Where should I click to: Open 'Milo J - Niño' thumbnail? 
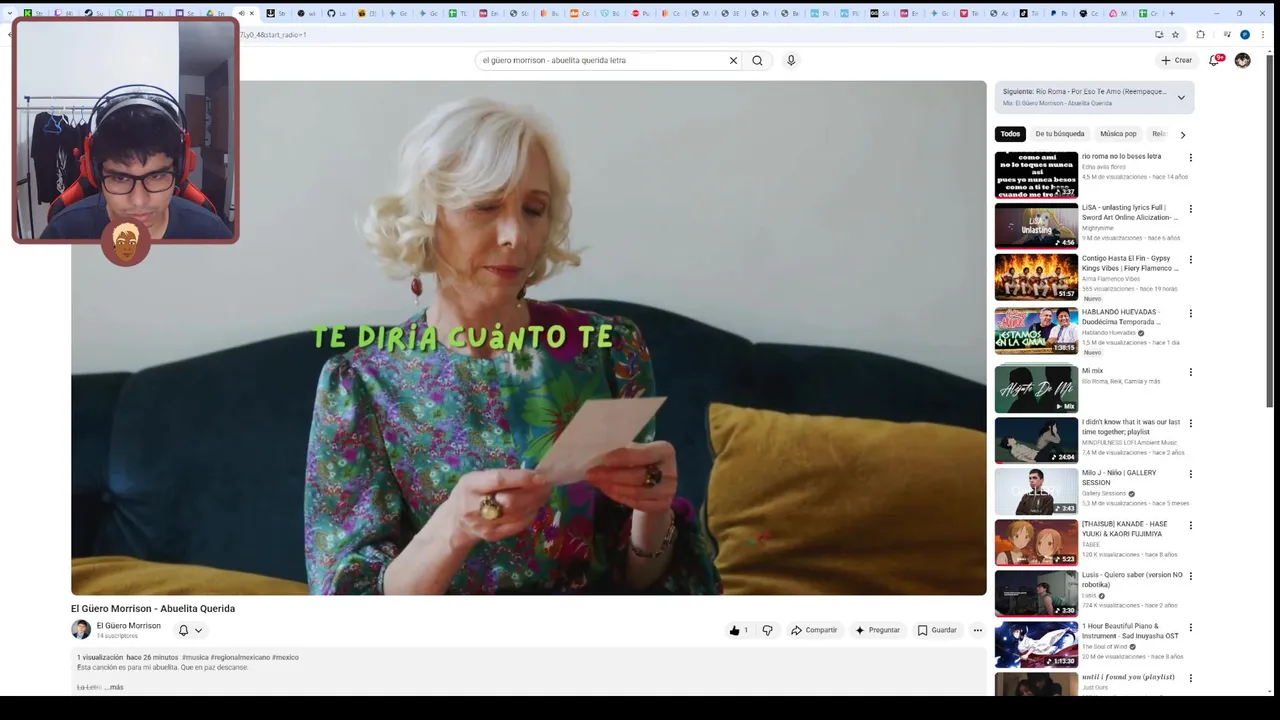point(1036,491)
